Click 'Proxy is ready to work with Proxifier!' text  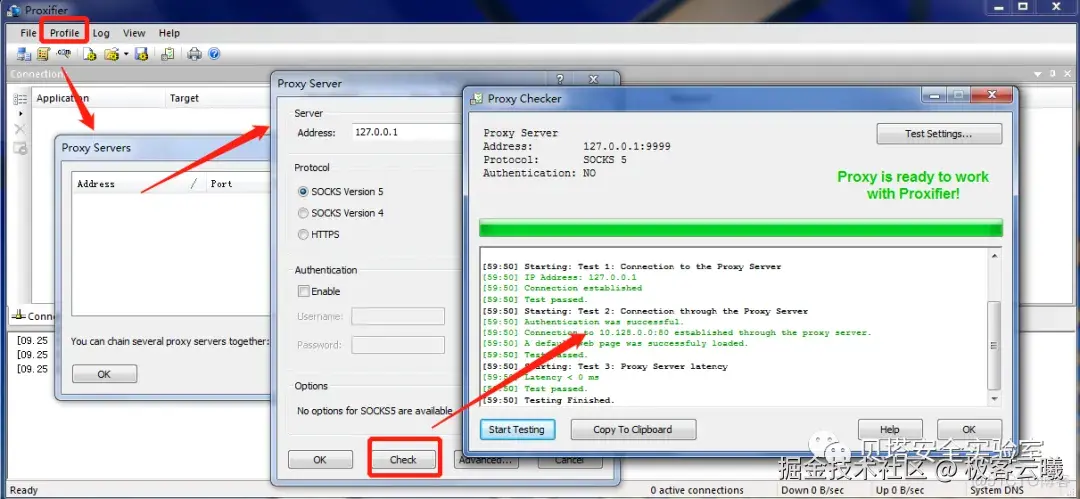click(913, 185)
